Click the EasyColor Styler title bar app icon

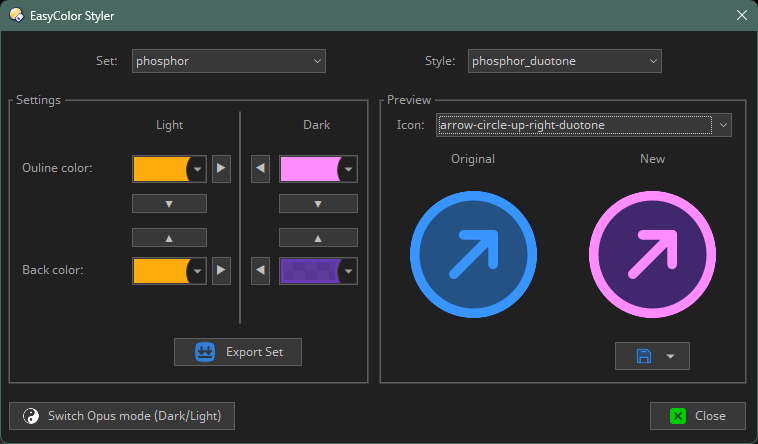[x=16, y=15]
